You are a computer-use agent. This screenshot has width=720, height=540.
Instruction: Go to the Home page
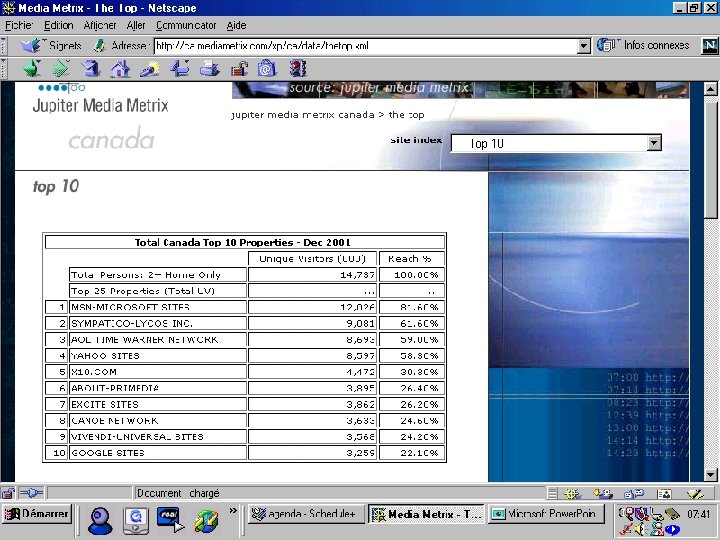pos(120,69)
